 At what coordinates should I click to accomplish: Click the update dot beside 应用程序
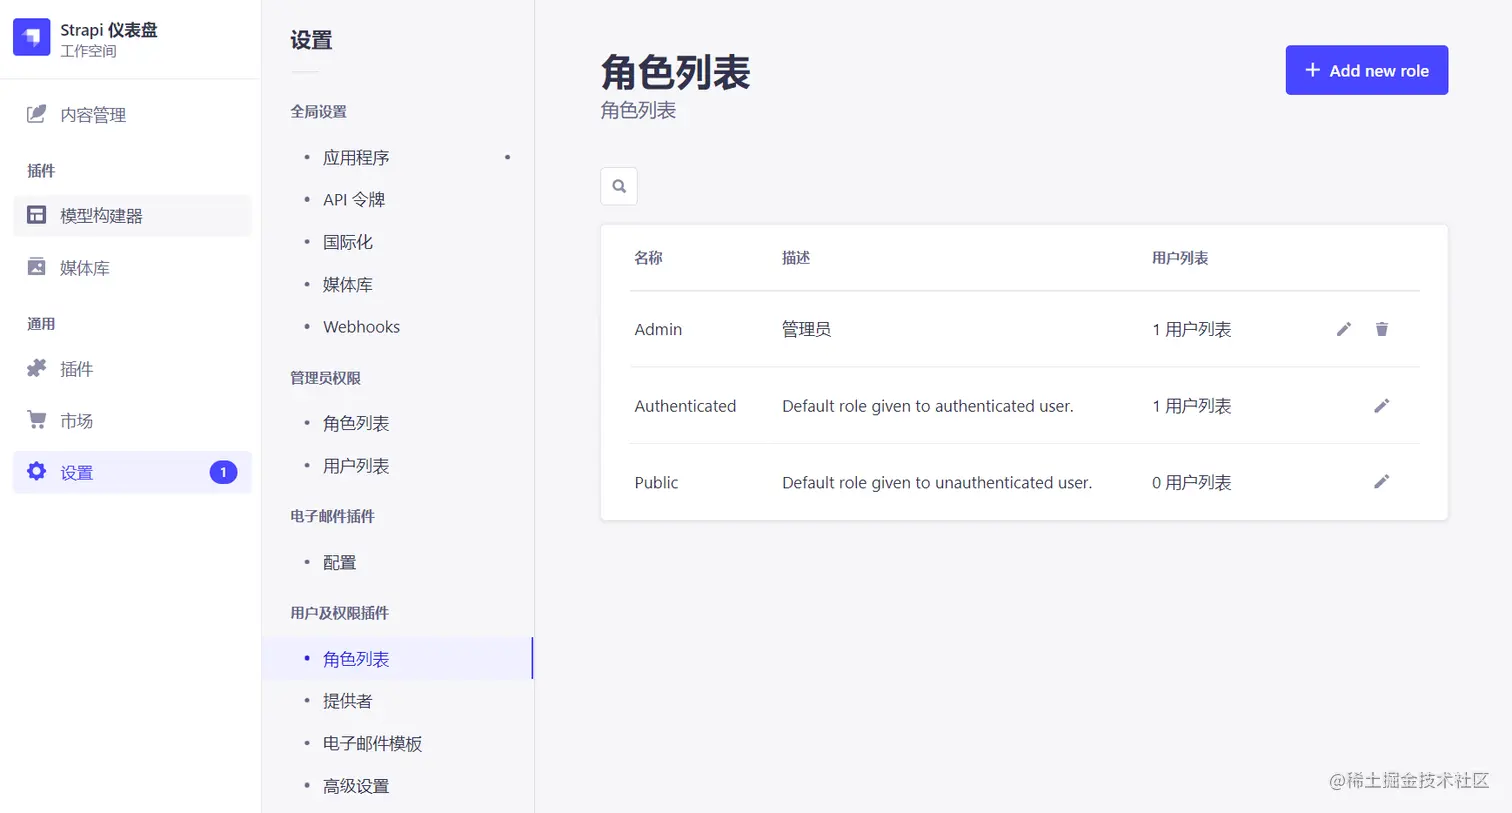(507, 157)
